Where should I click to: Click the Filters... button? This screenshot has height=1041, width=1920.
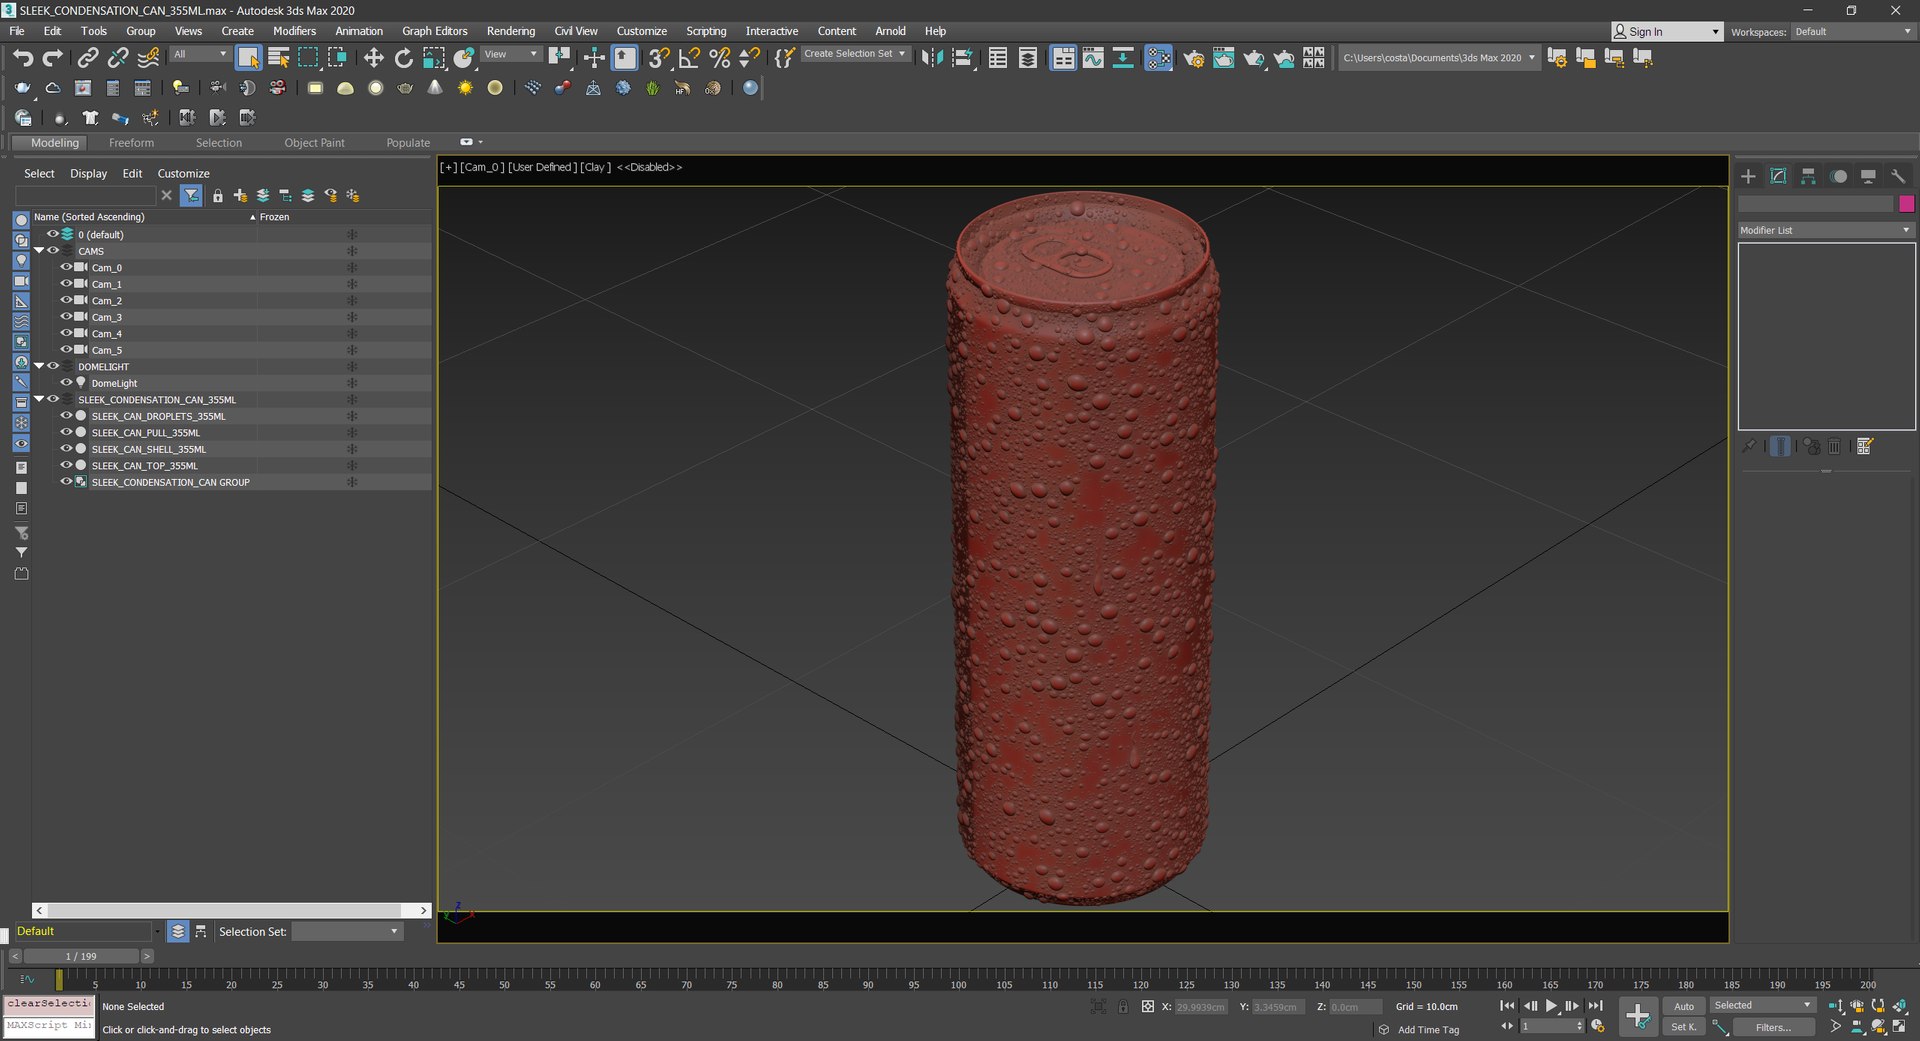pyautogui.click(x=1773, y=1027)
